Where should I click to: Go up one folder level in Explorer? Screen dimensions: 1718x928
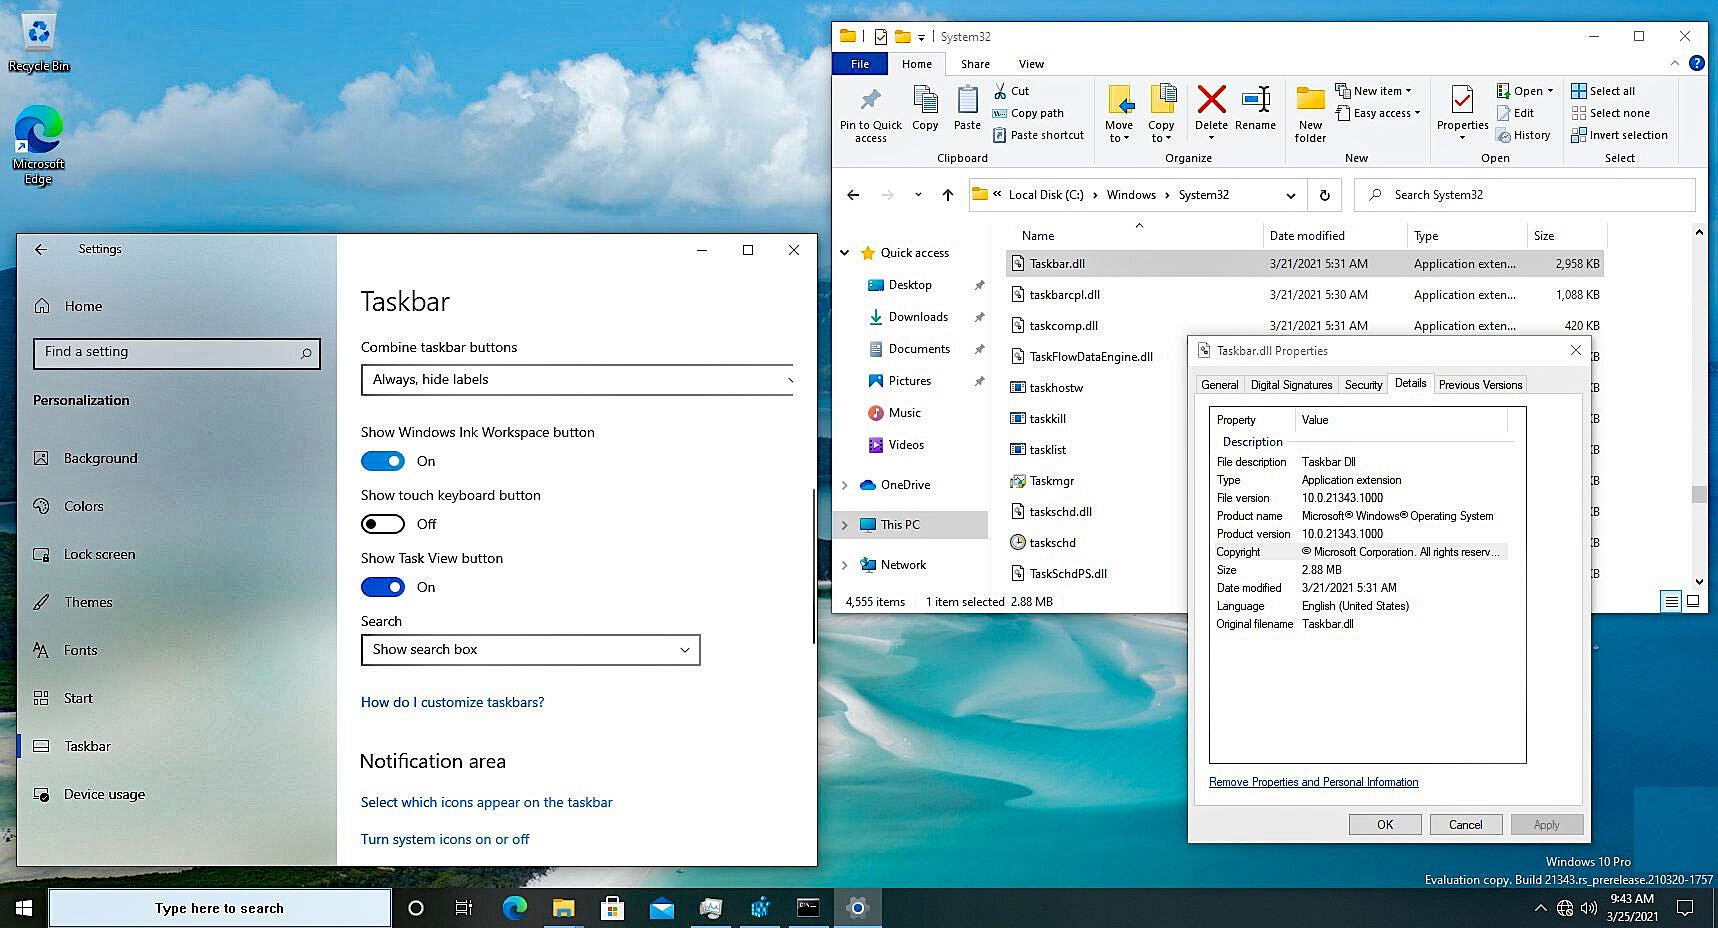coord(947,195)
